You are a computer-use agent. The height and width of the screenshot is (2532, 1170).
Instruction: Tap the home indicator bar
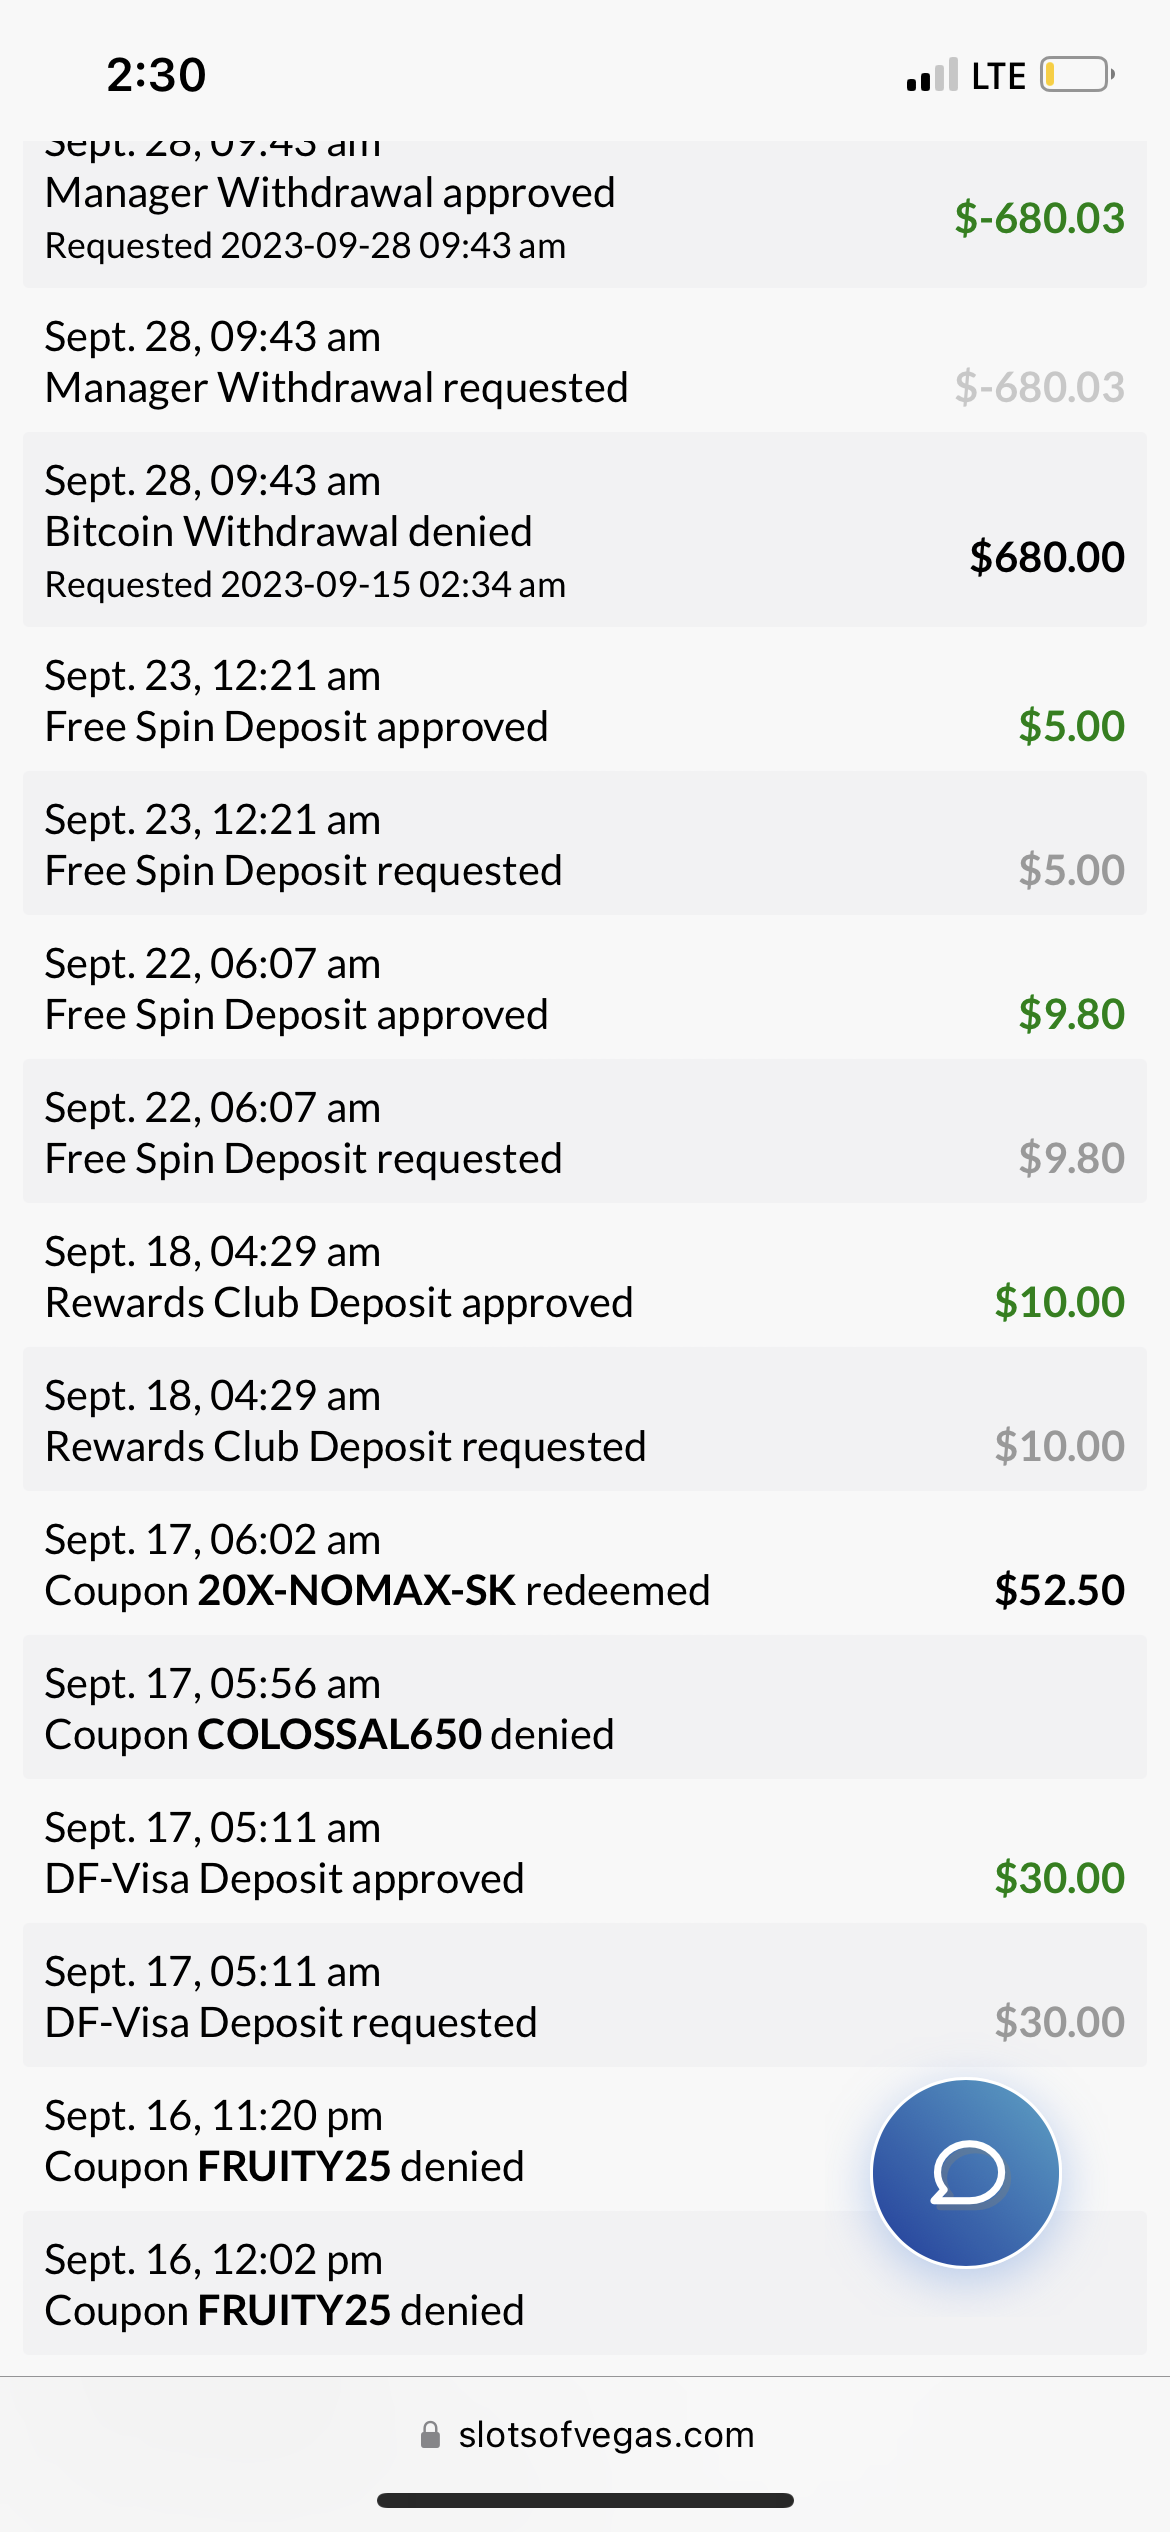coord(585,2501)
